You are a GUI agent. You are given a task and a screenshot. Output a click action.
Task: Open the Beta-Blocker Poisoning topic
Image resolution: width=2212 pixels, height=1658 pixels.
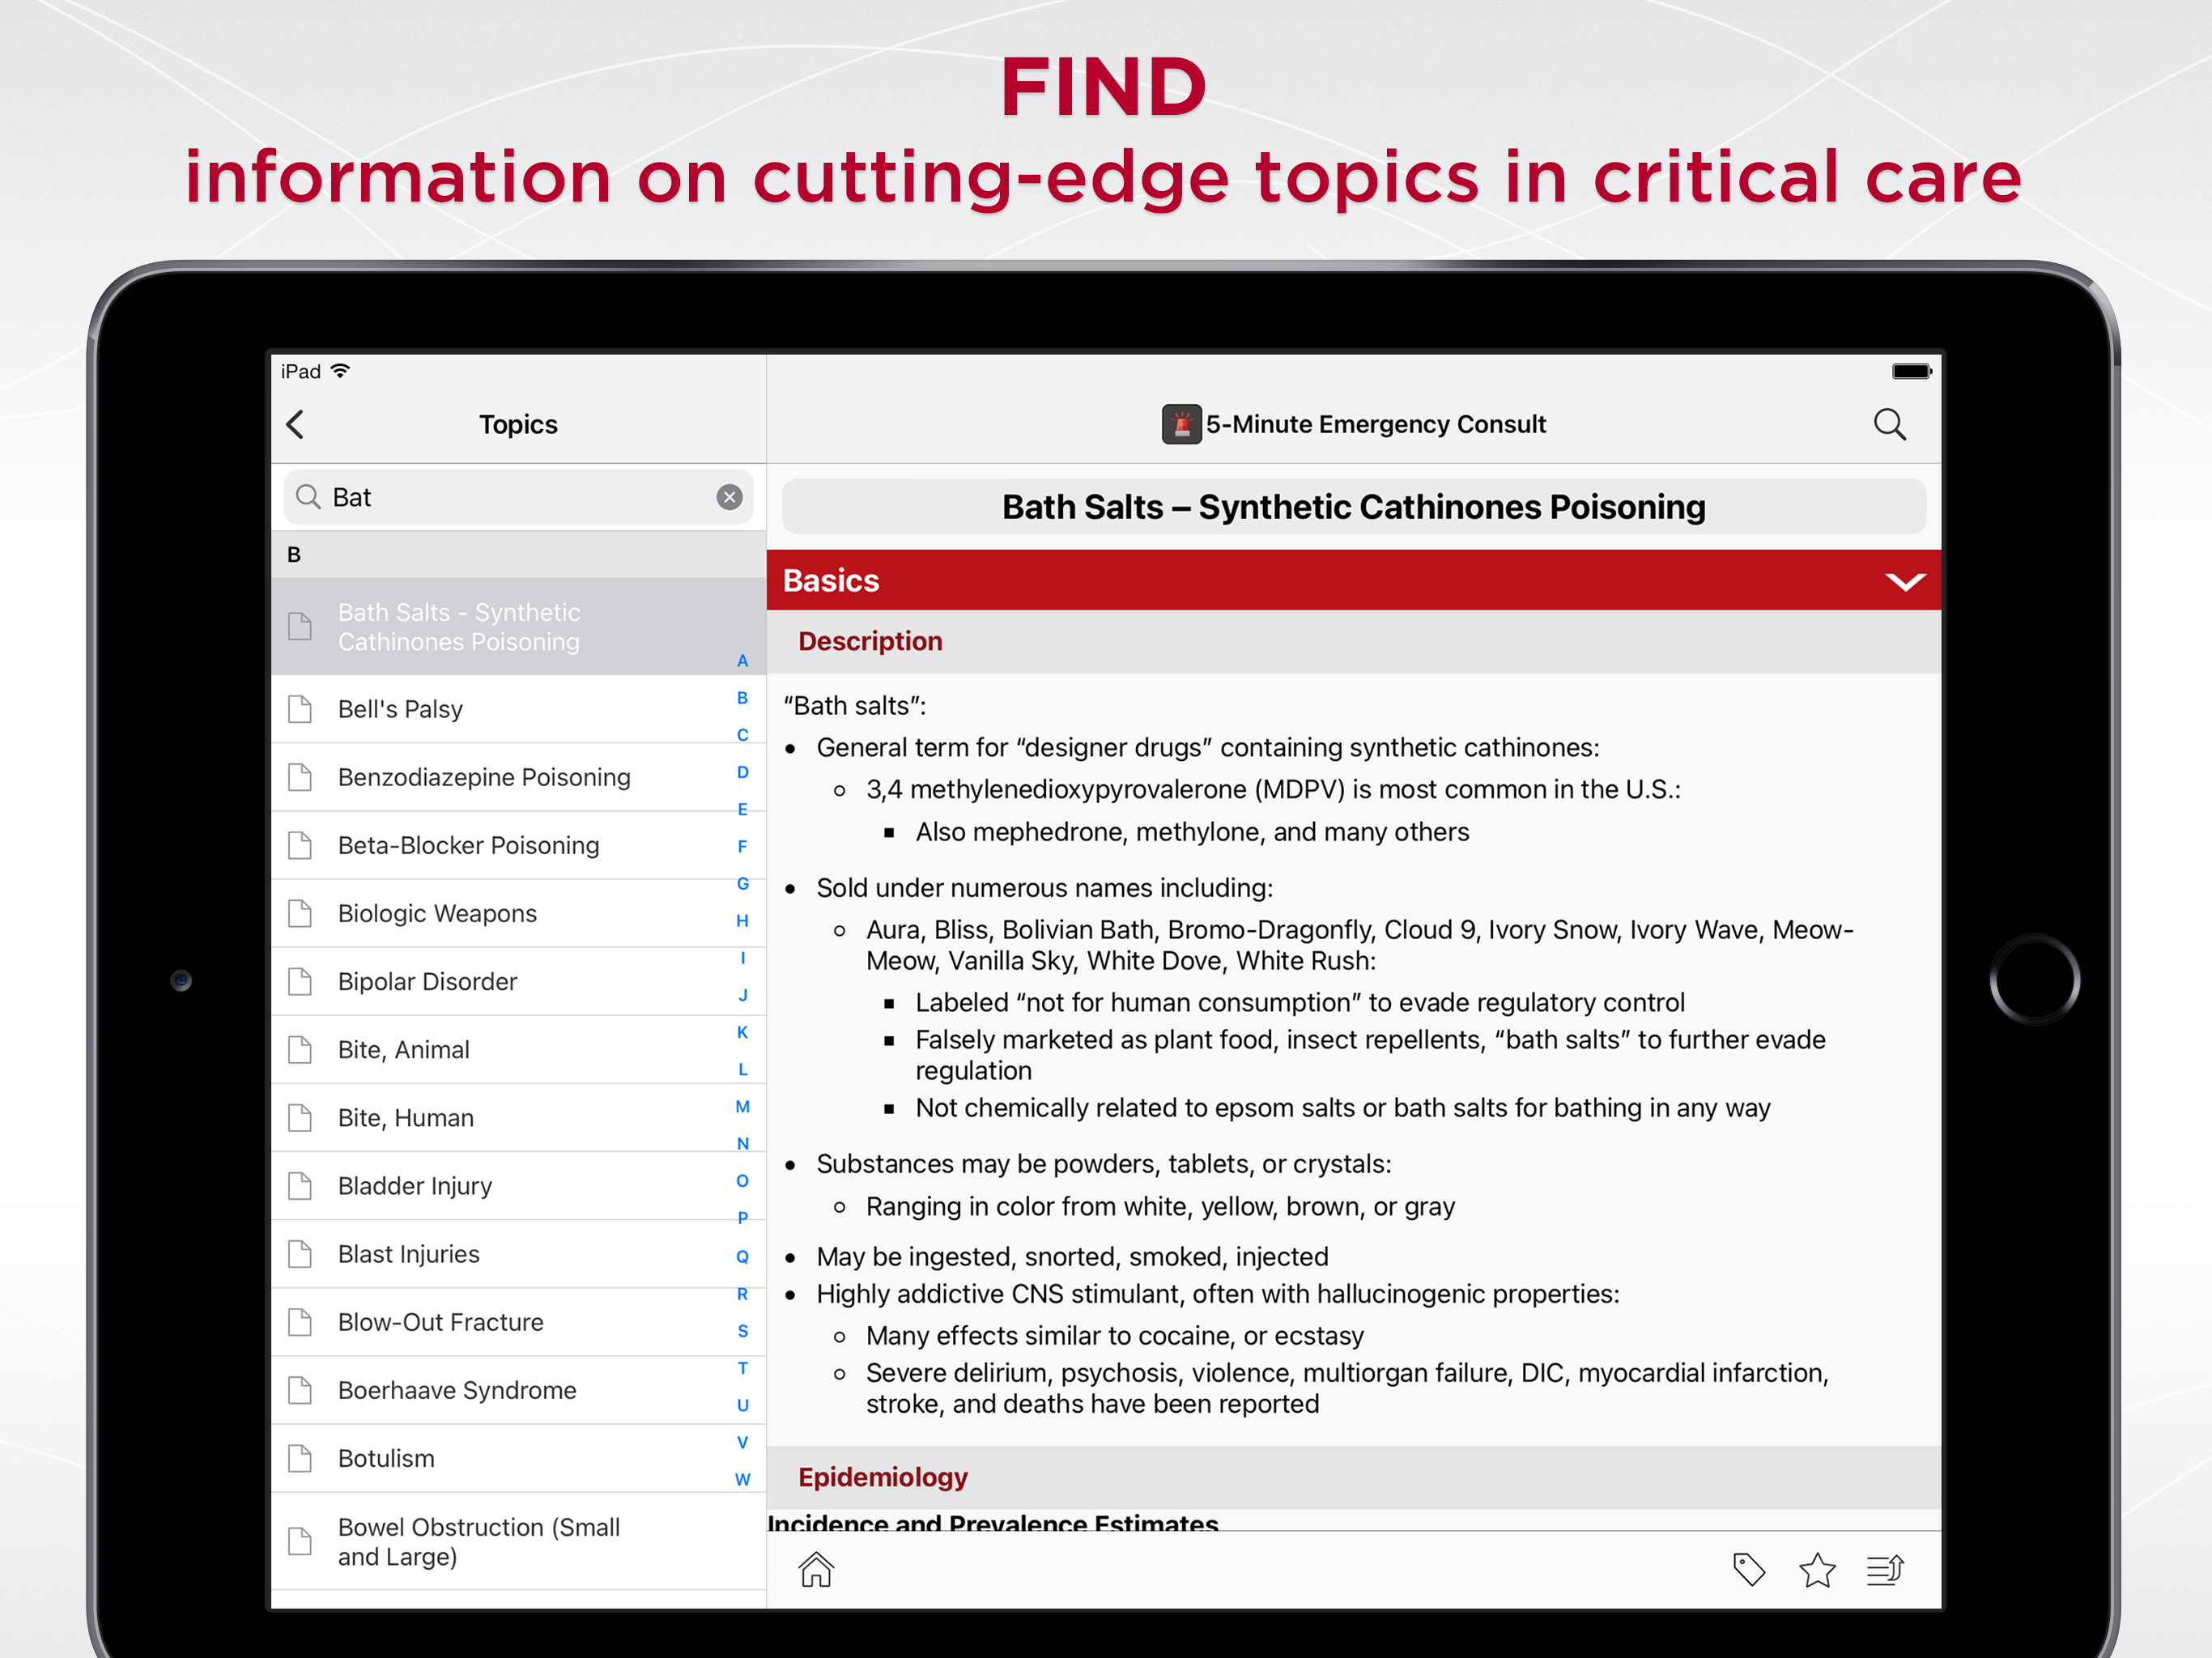pyautogui.click(x=468, y=845)
